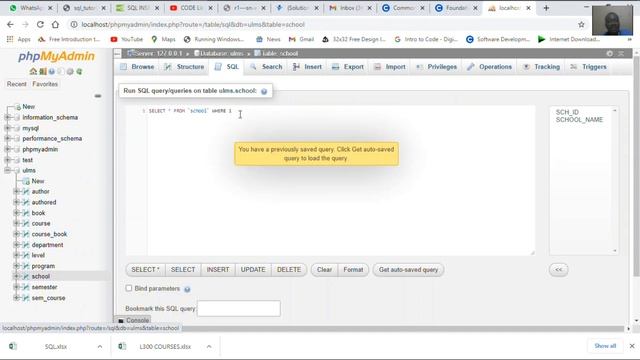Screen dimensions: 640x360
Task: Expand the information_schema database
Action: (7, 117)
